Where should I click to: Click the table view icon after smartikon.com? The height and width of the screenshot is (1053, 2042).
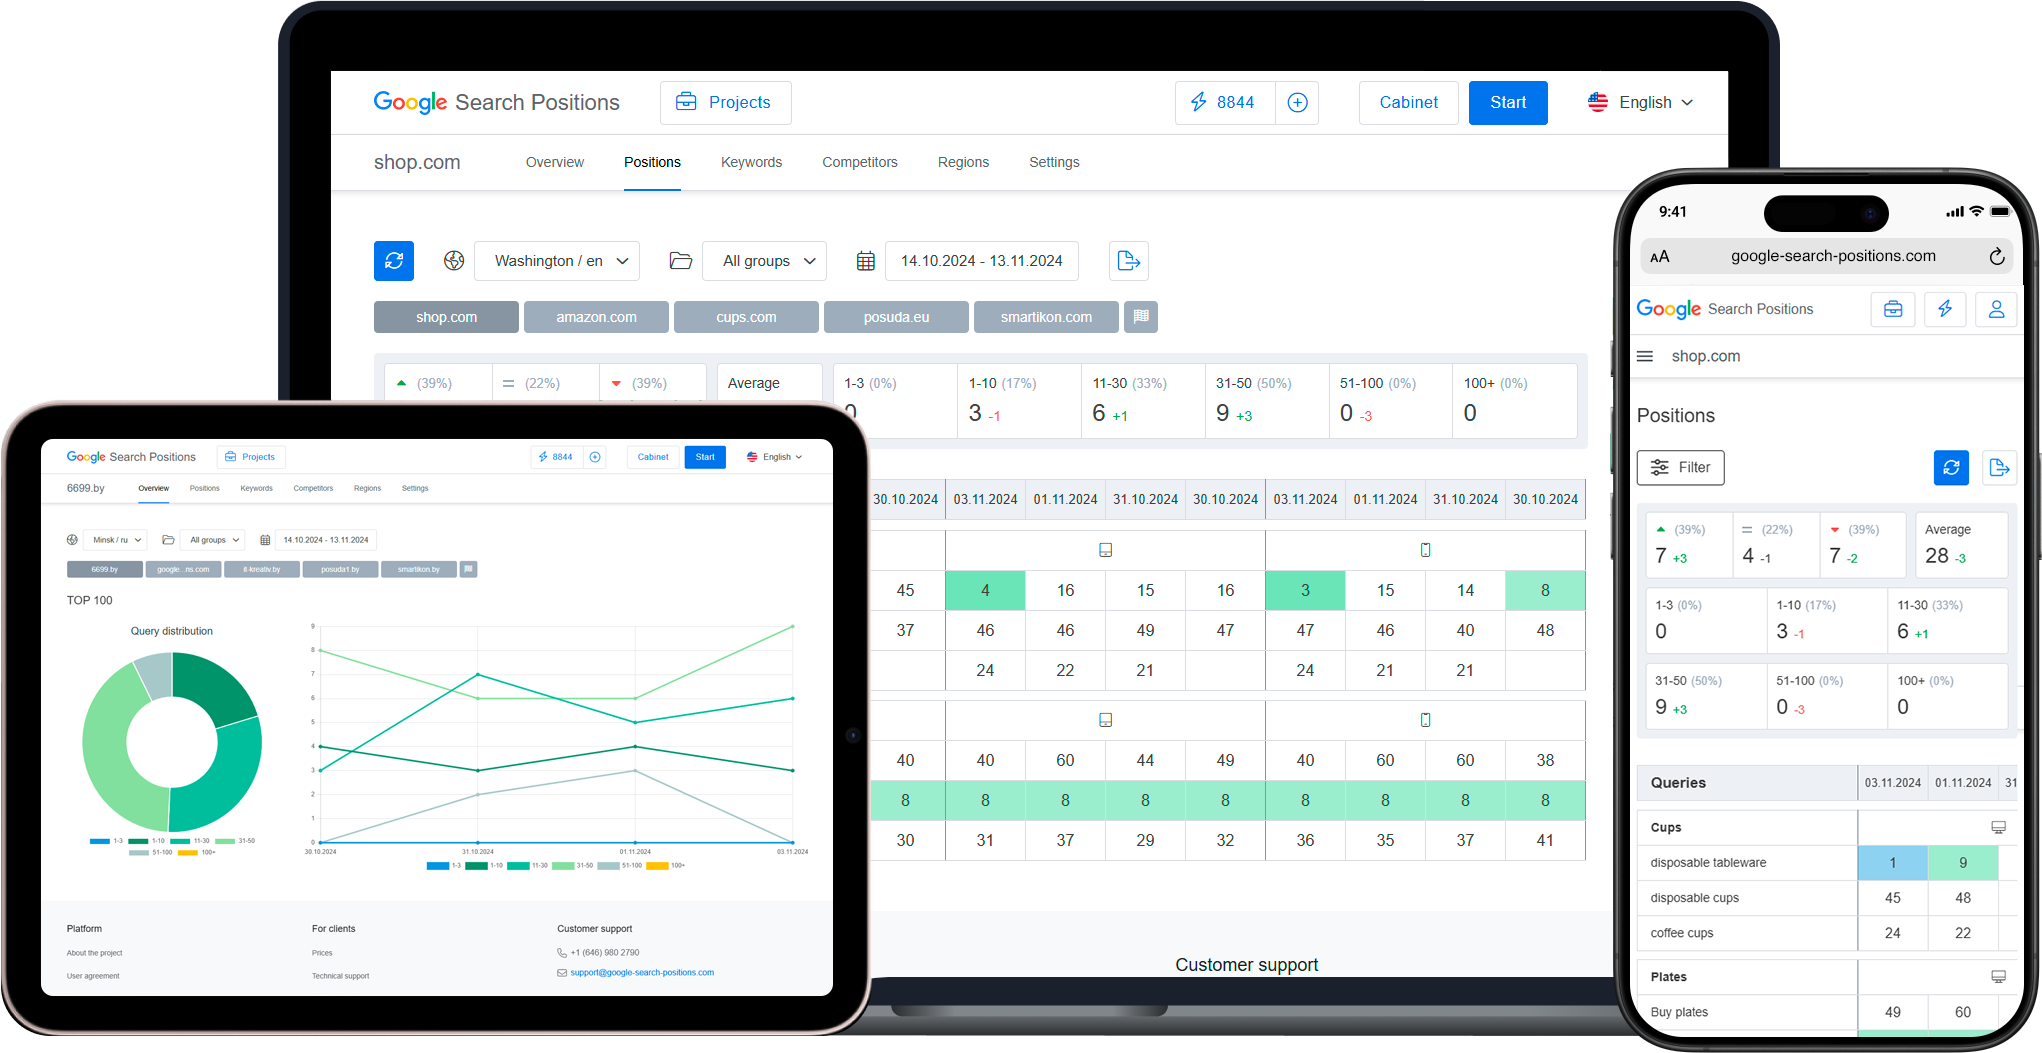[x=1141, y=316]
